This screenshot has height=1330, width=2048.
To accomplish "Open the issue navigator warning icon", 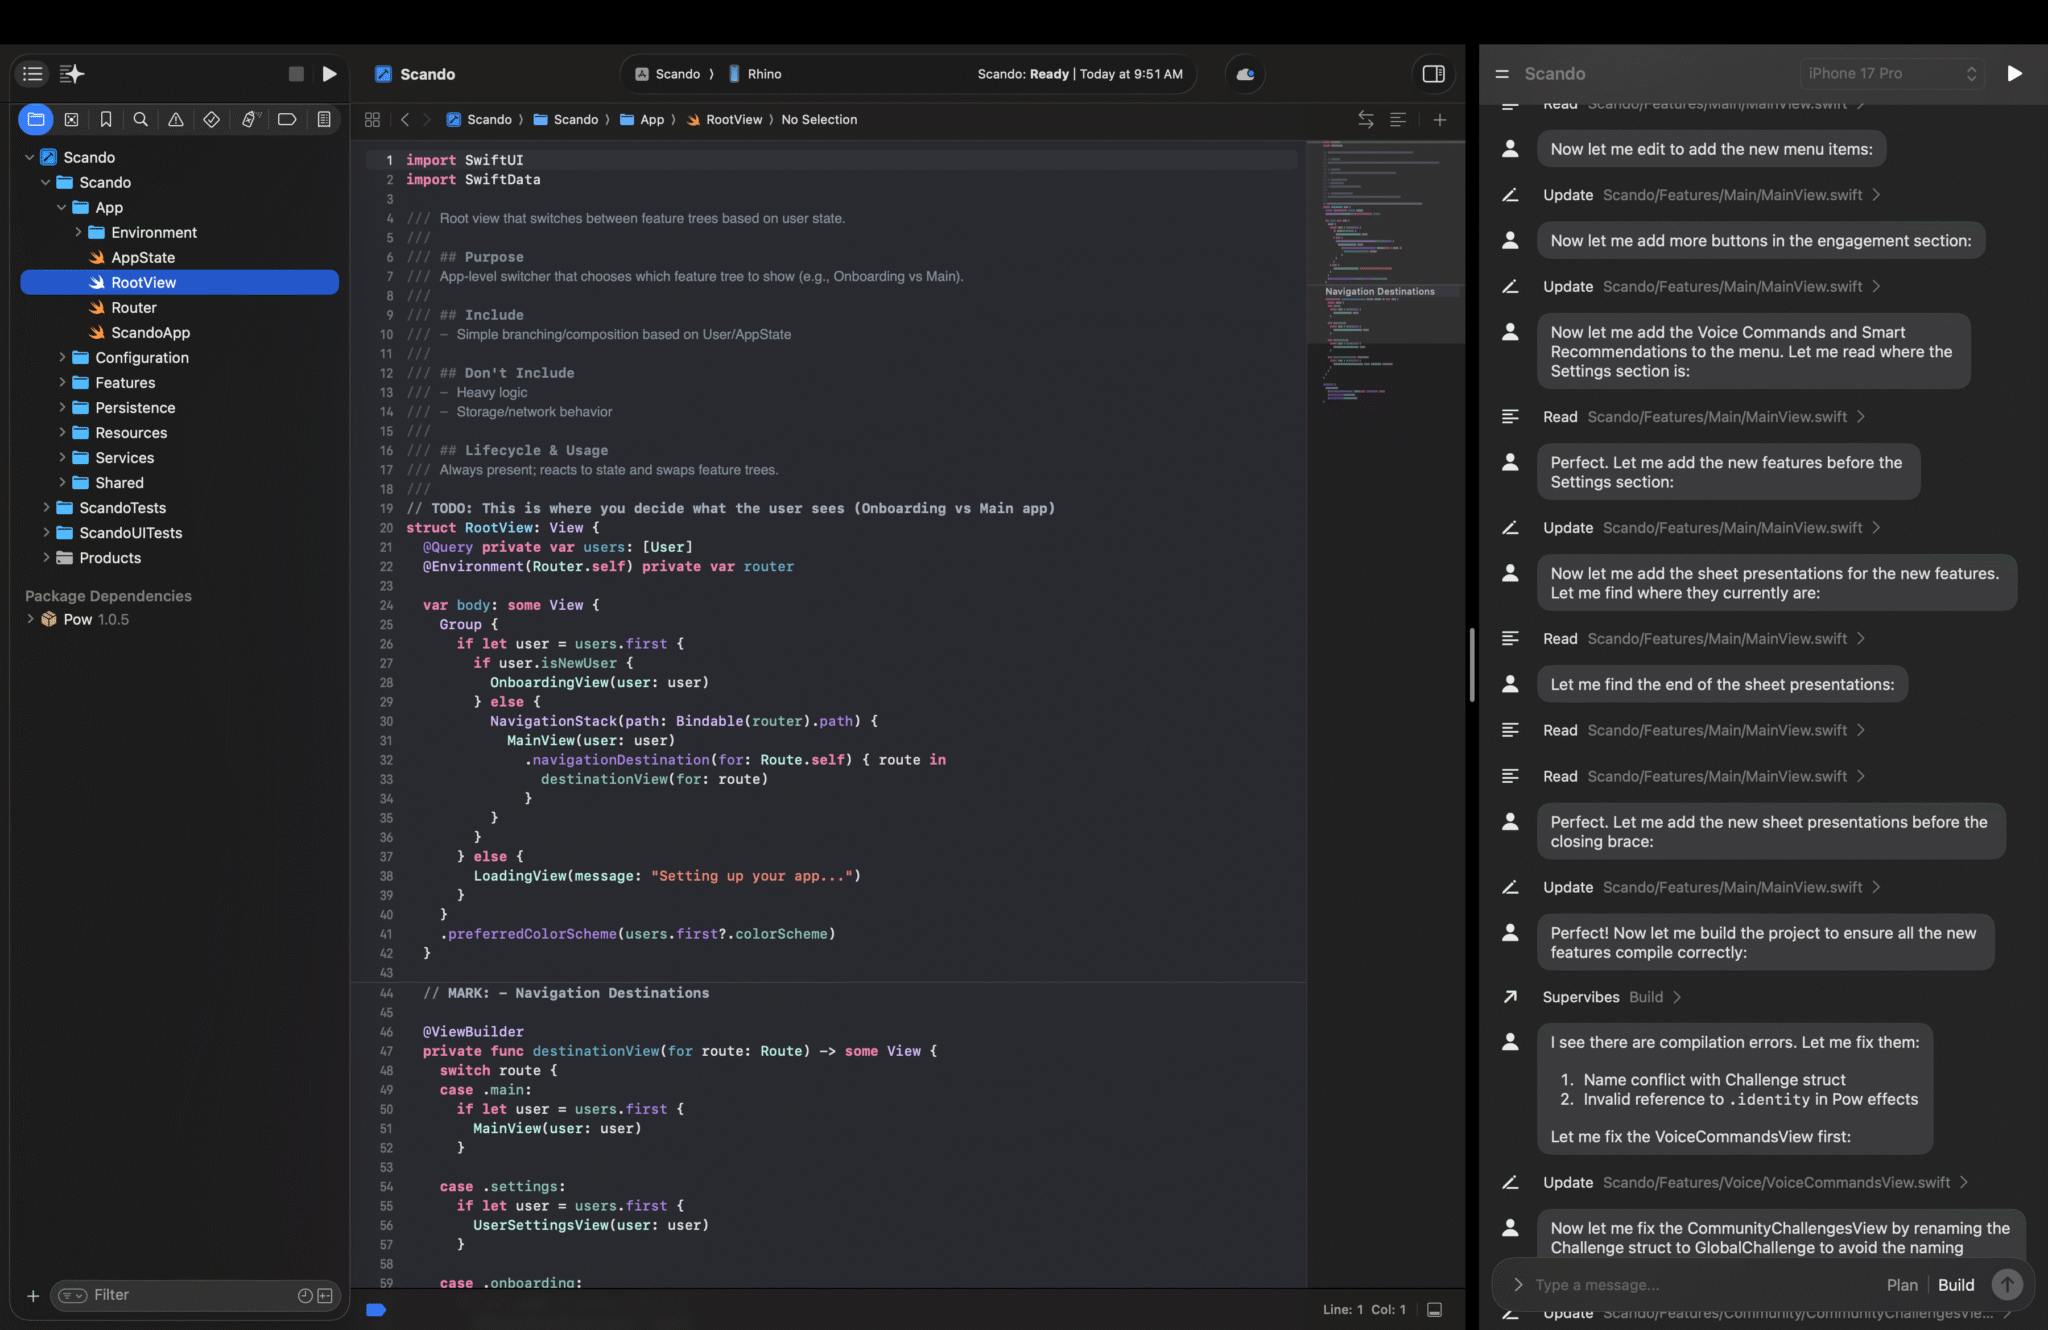I will [x=176, y=120].
